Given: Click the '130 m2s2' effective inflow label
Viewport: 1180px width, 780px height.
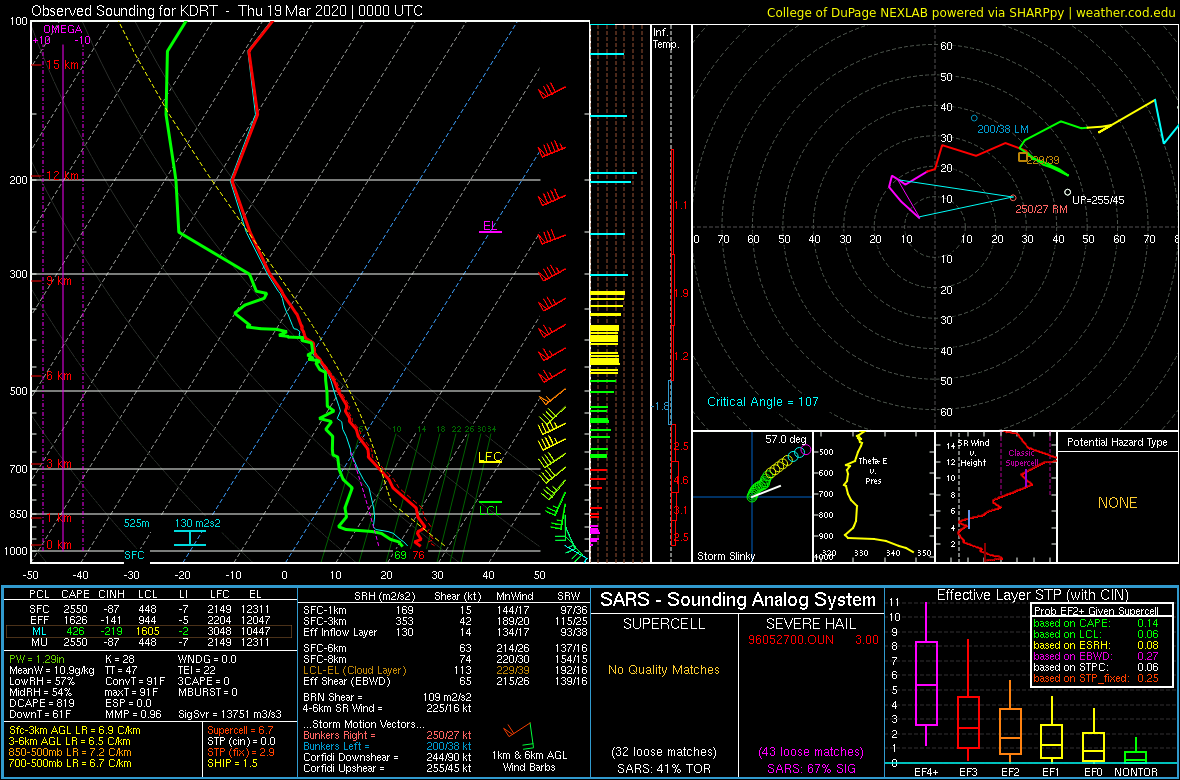Looking at the screenshot, I should [x=198, y=523].
